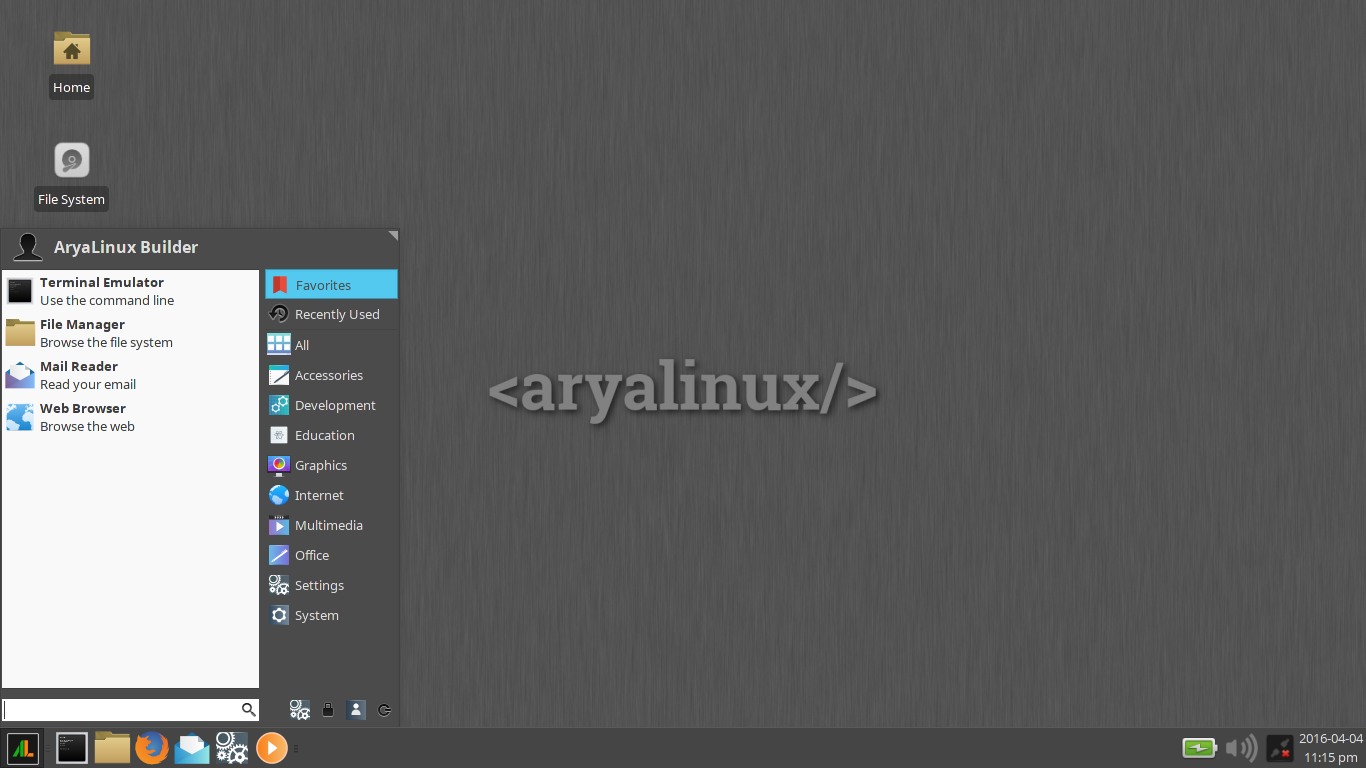Click the switch users icon
The height and width of the screenshot is (768, 1366).
pyautogui.click(x=356, y=710)
